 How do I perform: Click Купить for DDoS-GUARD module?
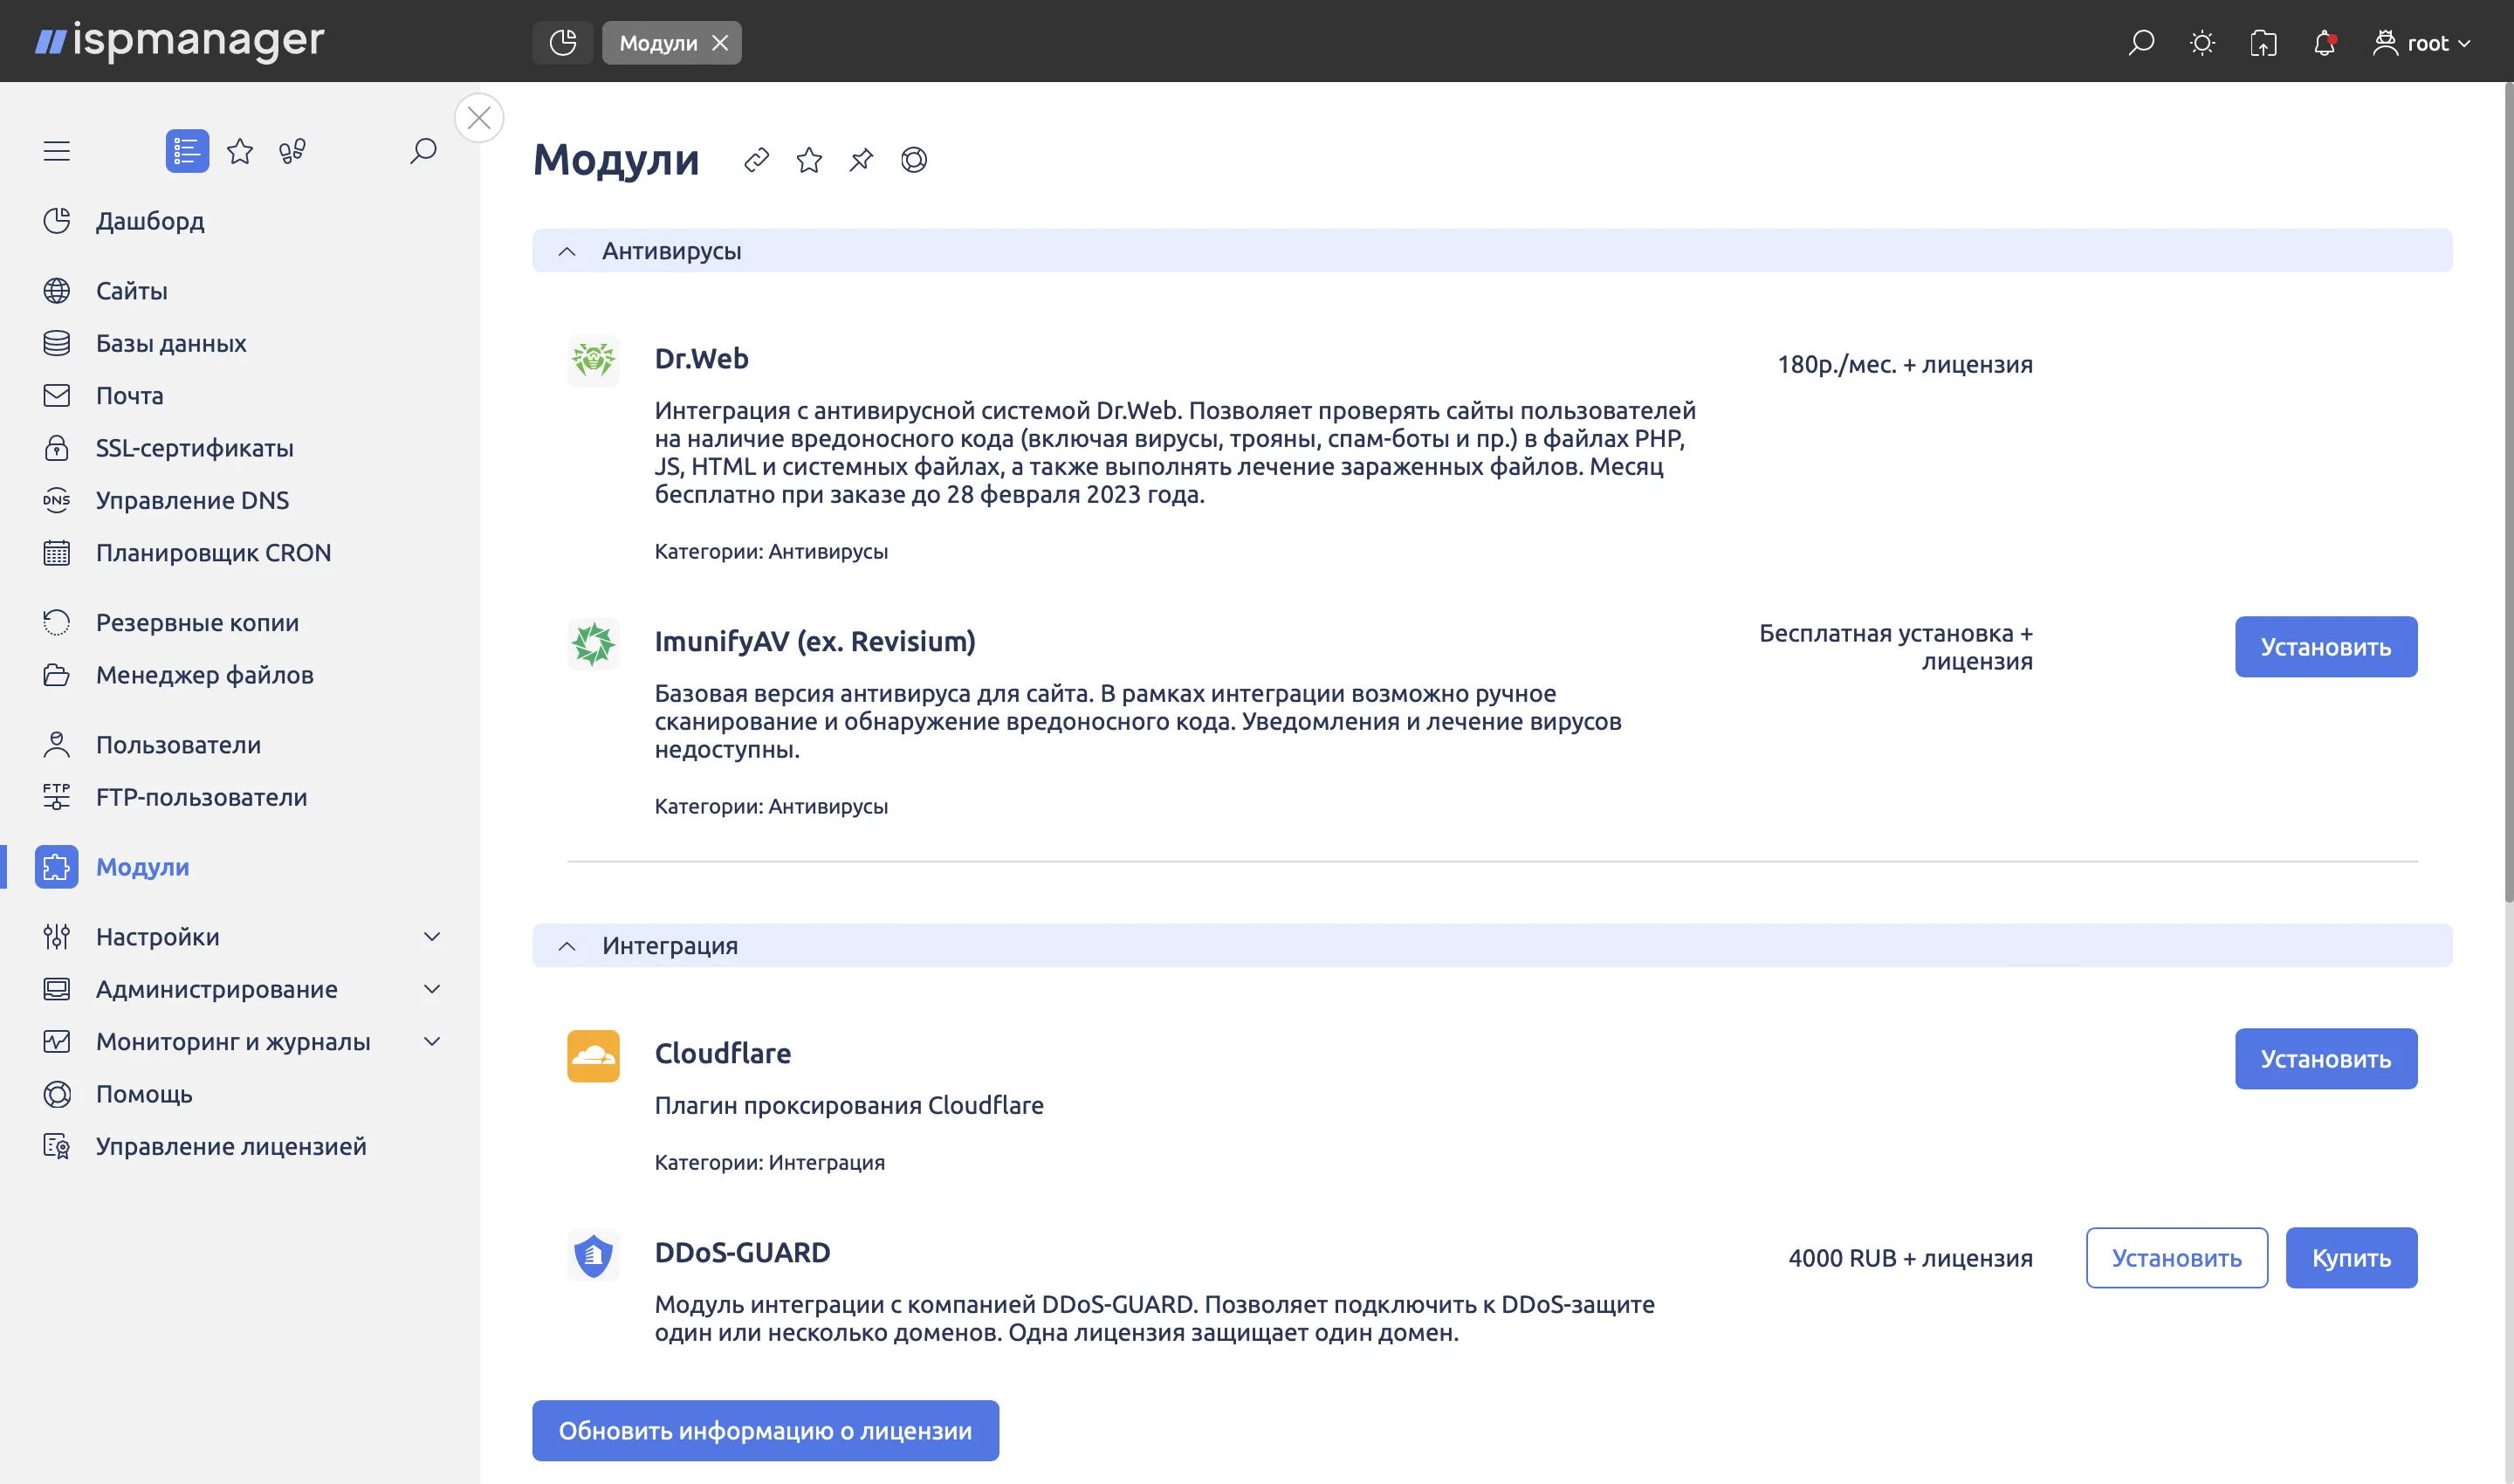coord(2351,1257)
